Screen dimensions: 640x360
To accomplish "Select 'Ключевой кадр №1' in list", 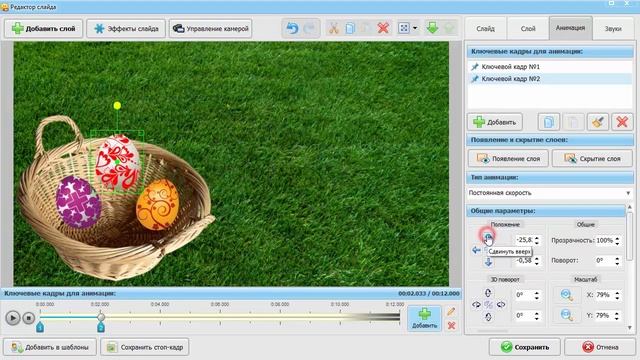I will click(550, 66).
